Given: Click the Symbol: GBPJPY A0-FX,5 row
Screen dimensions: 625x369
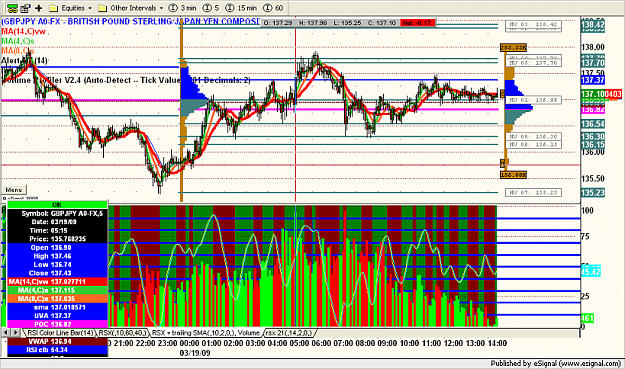Looking at the screenshot, I should (57, 214).
